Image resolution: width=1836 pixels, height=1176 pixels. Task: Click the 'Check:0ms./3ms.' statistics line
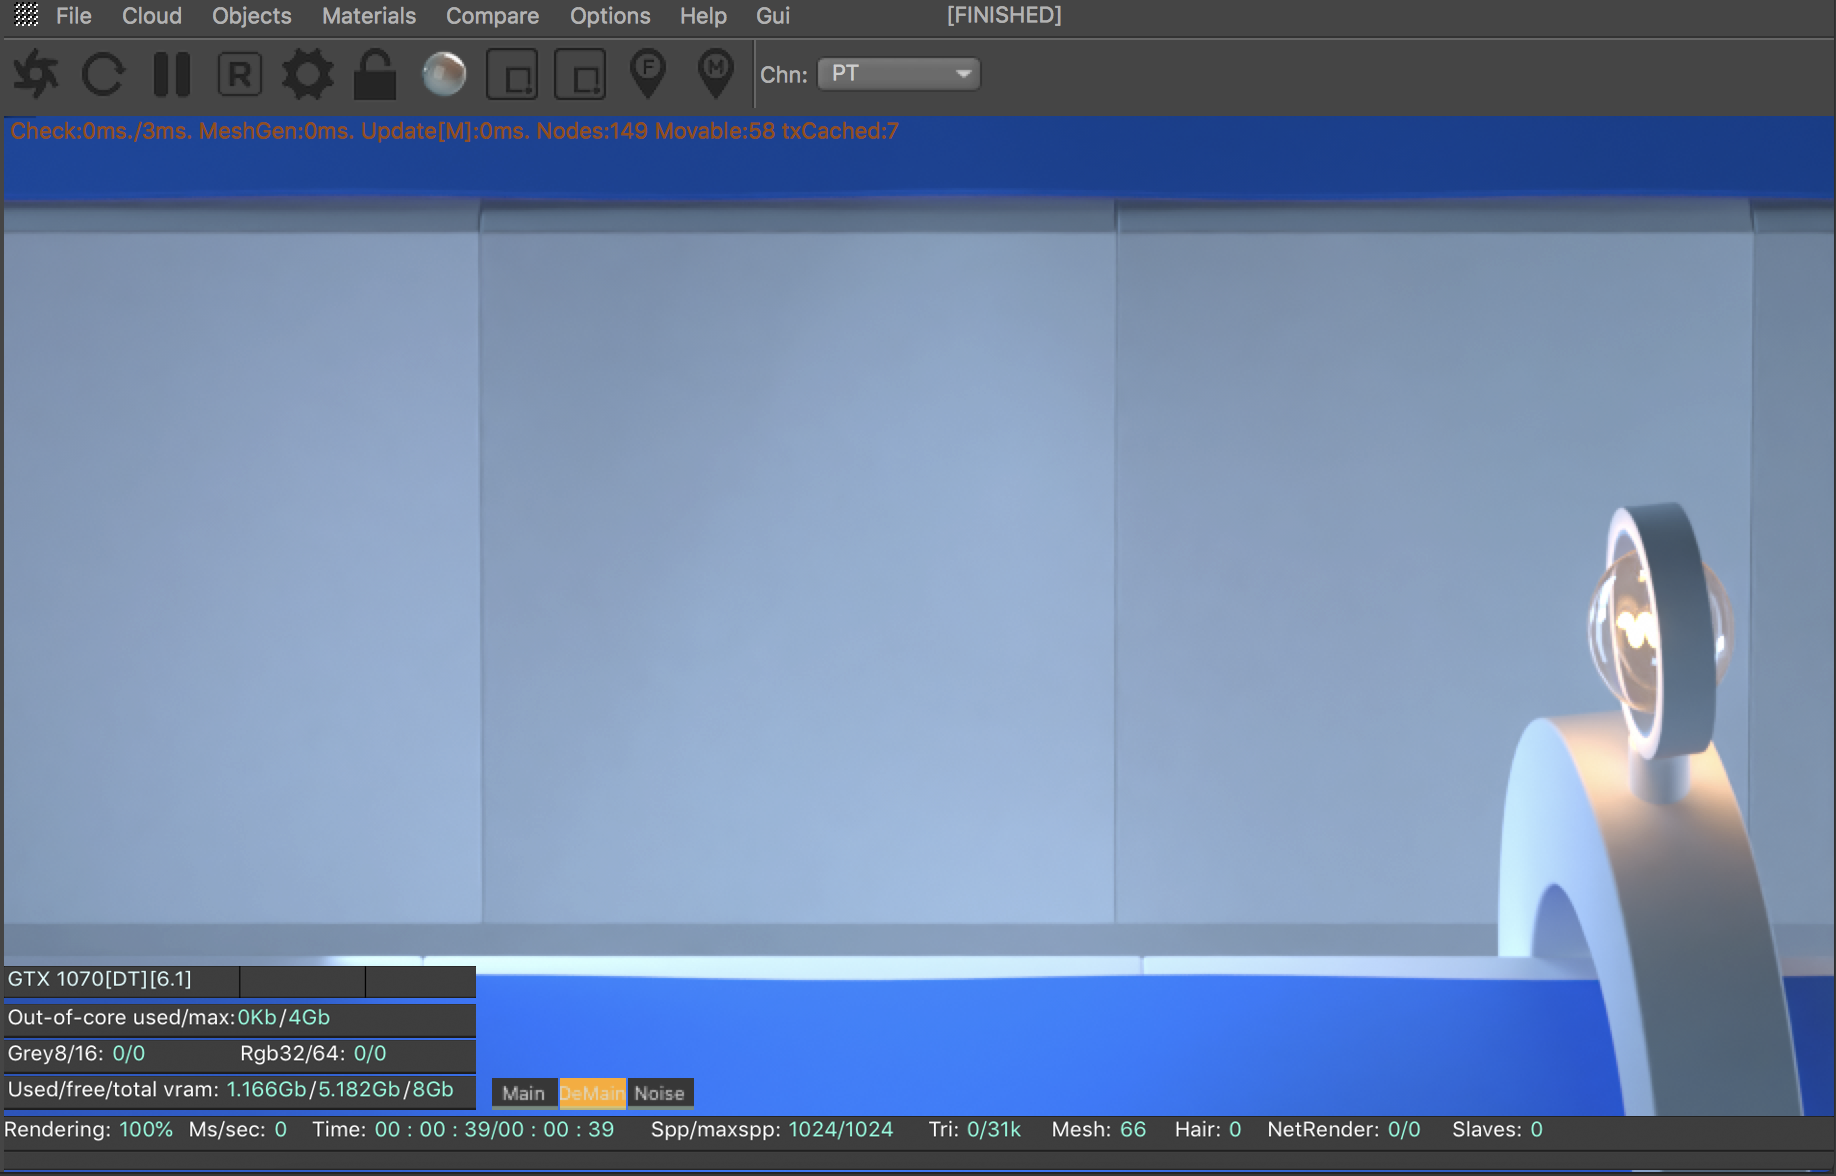pos(455,131)
